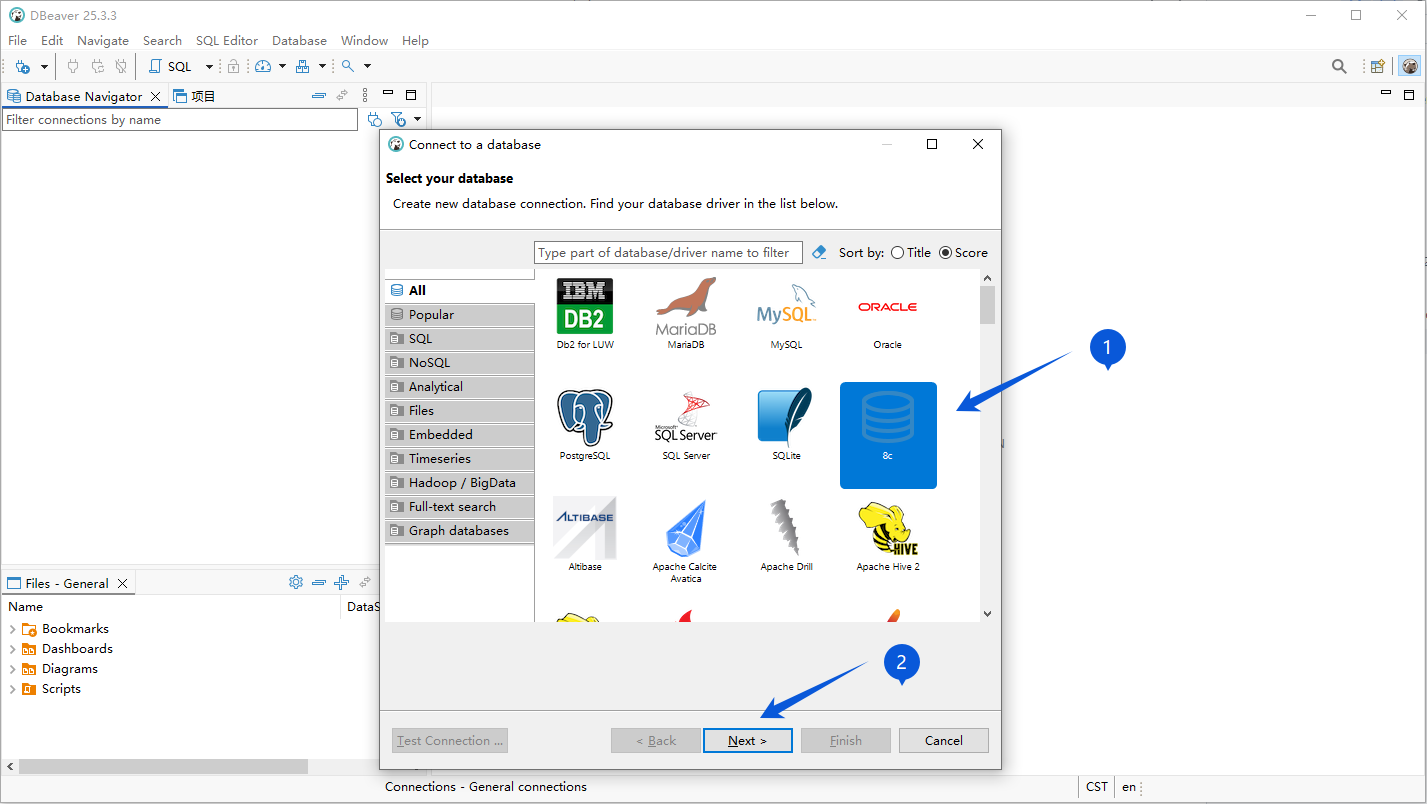
Task: Click the driver list vertical scrollbar thumb
Action: [x=988, y=305]
